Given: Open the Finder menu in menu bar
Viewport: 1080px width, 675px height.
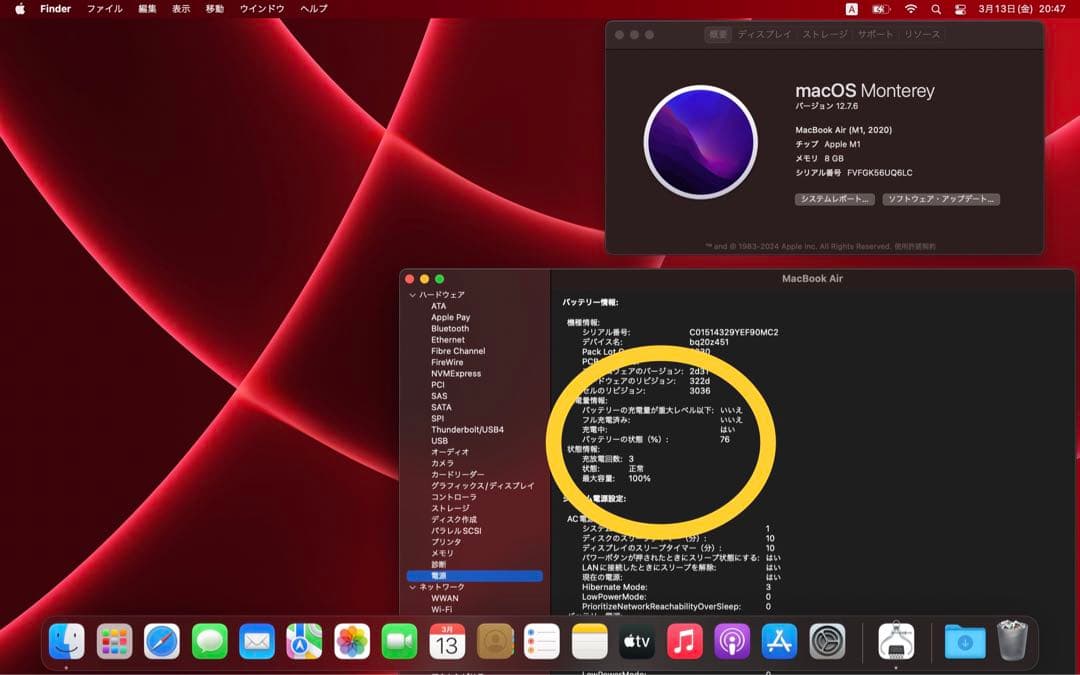Looking at the screenshot, I should [55, 9].
